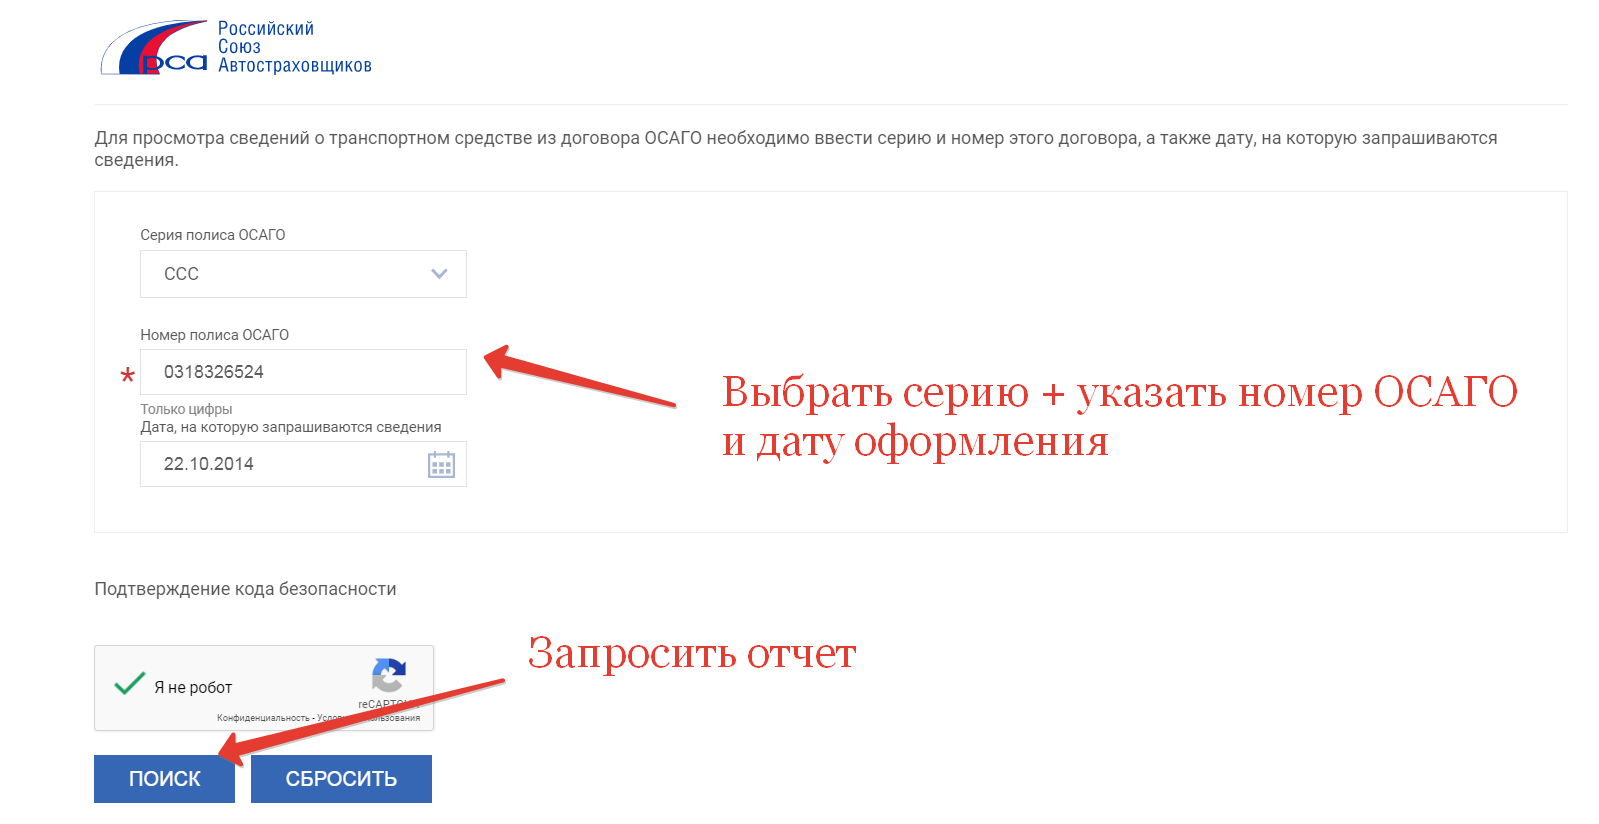The image size is (1599, 824).
Task: Click the red required-field asterisk
Action: point(127,376)
